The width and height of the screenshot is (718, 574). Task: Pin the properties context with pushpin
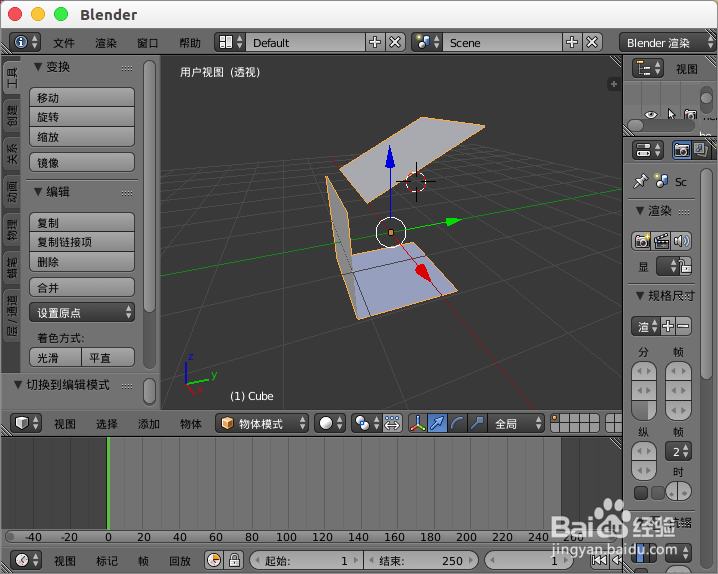[641, 181]
